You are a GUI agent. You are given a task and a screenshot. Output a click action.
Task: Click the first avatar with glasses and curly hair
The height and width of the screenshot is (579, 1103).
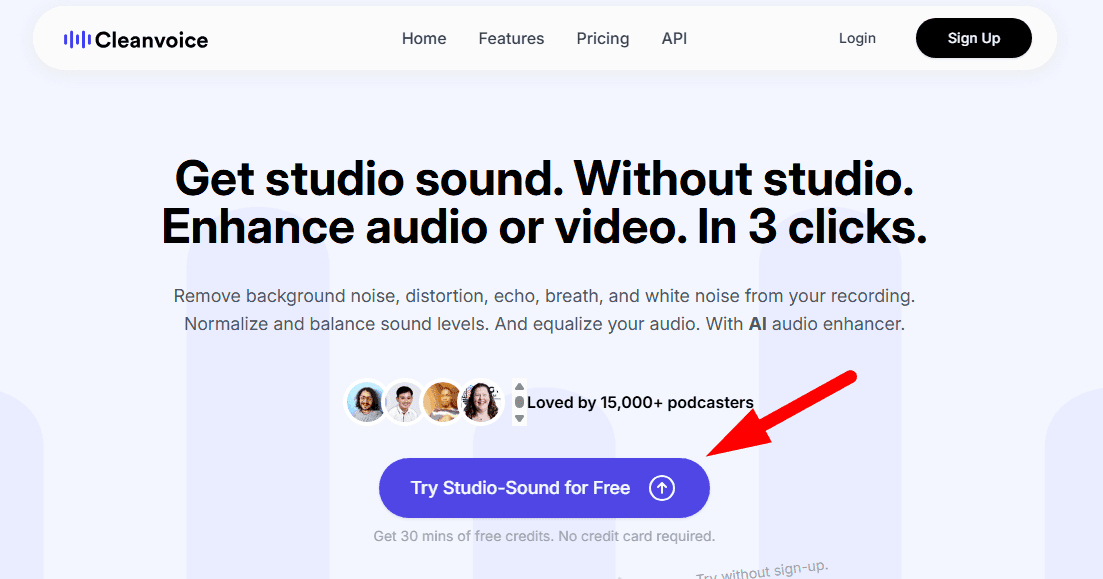point(366,402)
